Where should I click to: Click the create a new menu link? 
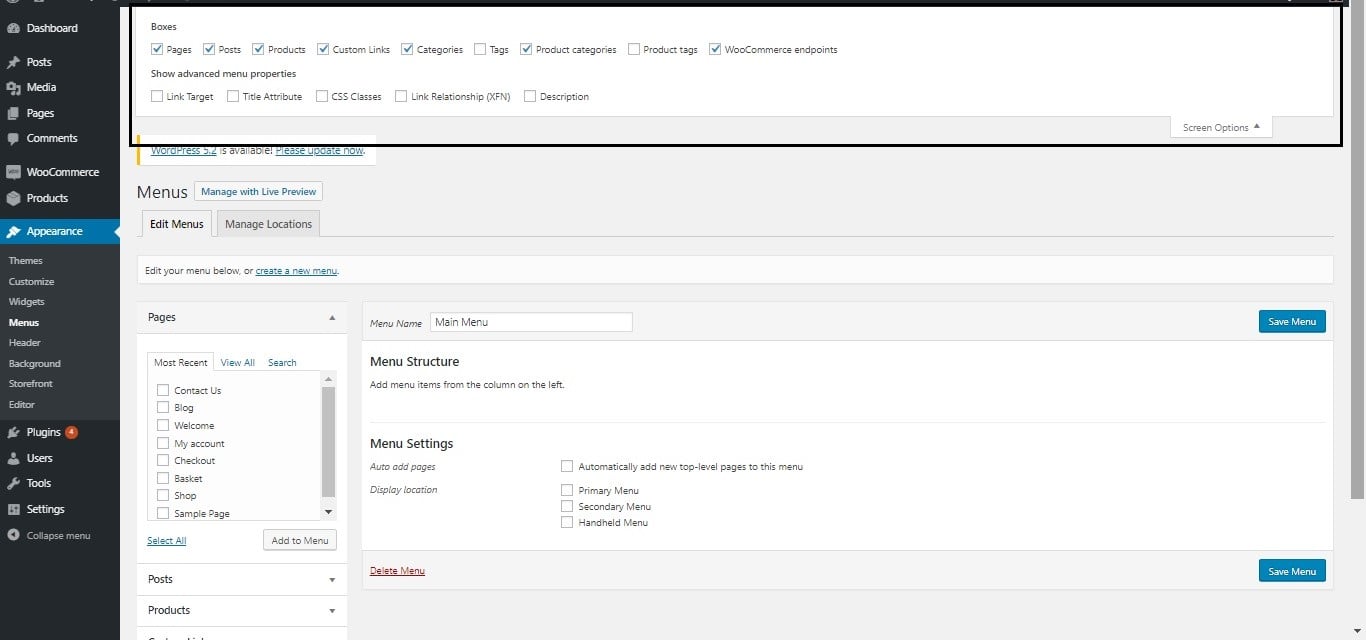296,271
